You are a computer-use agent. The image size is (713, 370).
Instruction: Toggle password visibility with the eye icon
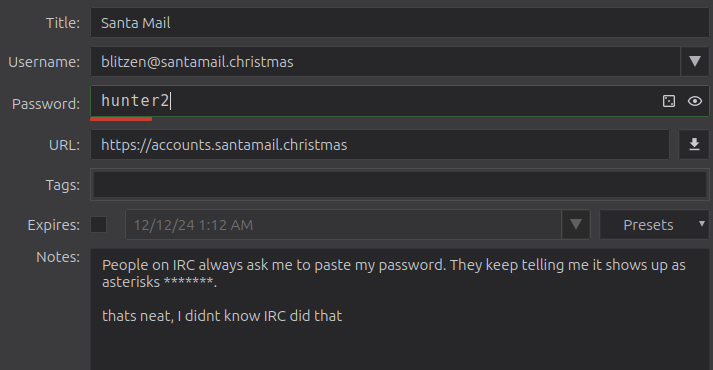tap(694, 101)
